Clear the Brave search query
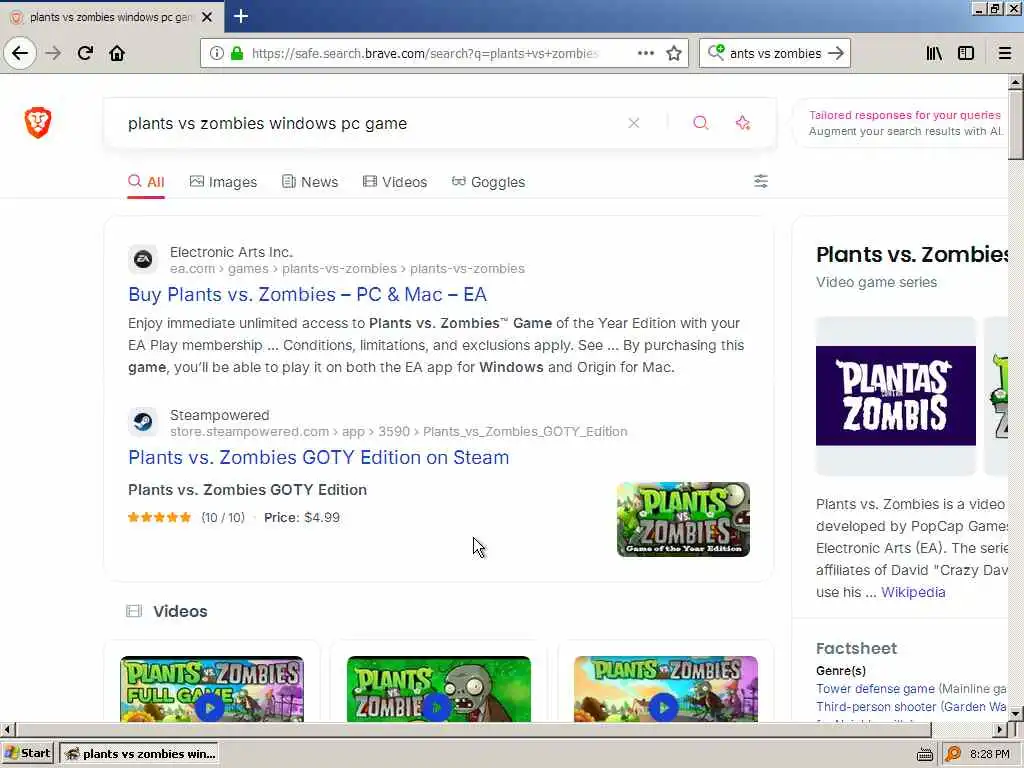The width and height of the screenshot is (1024, 768). pos(633,123)
